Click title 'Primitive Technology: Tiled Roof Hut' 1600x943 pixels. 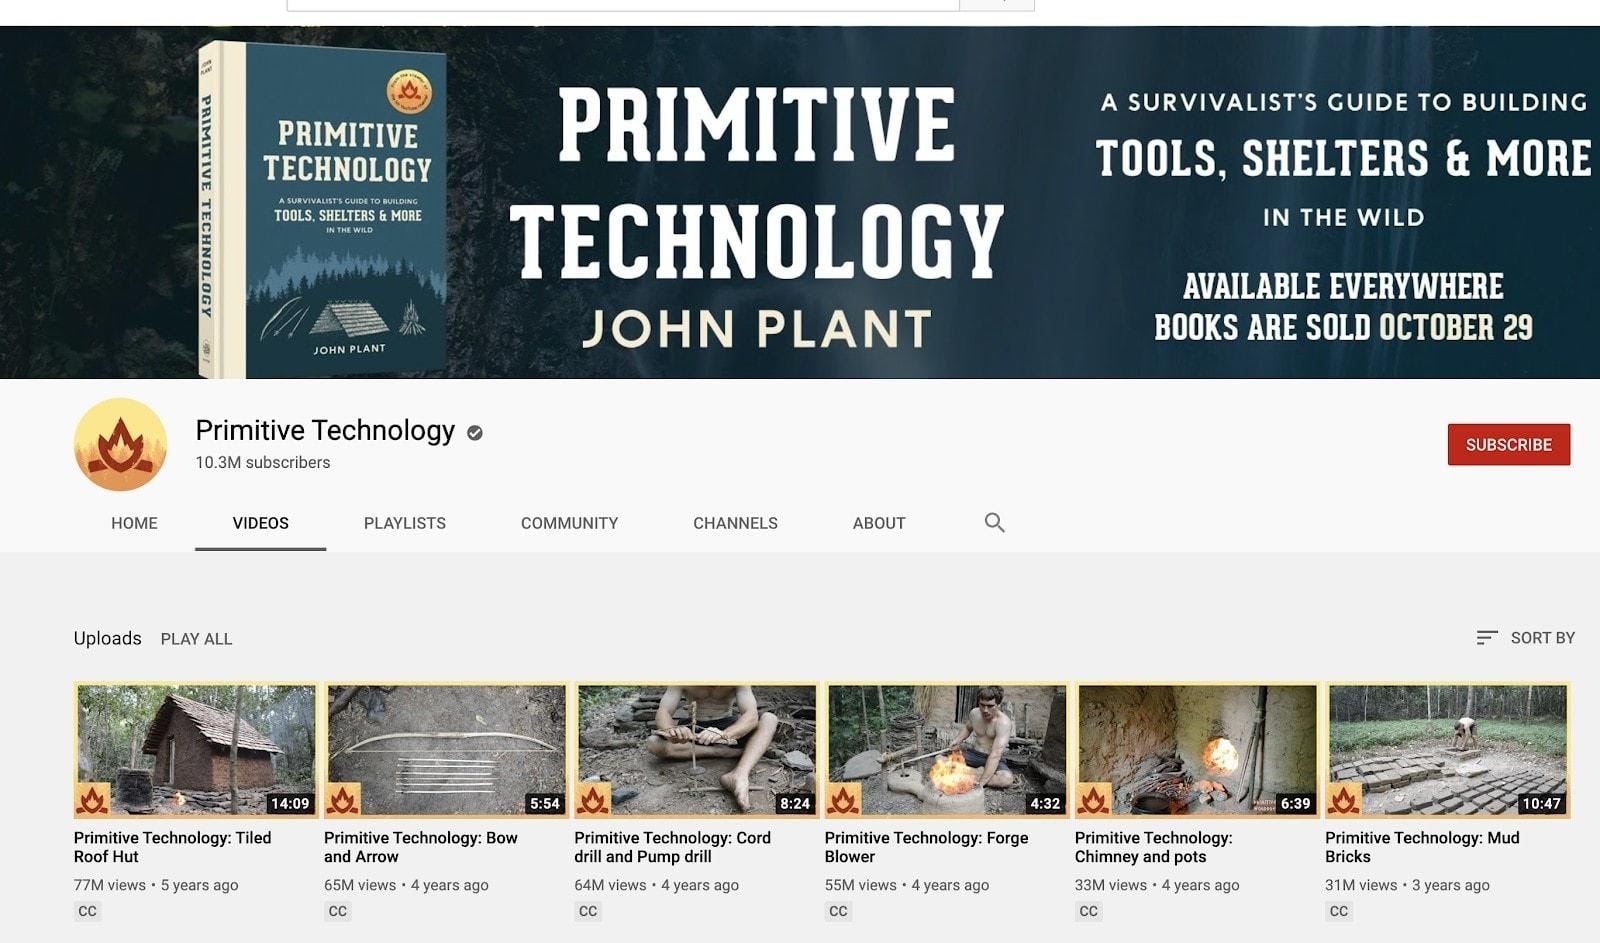click(172, 847)
